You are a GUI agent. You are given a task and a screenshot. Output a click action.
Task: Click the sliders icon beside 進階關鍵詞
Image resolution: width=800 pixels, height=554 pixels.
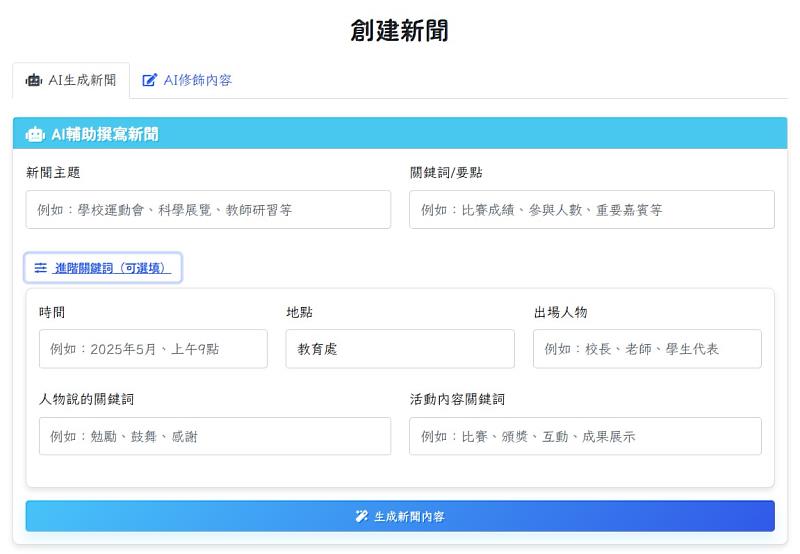(x=41, y=268)
